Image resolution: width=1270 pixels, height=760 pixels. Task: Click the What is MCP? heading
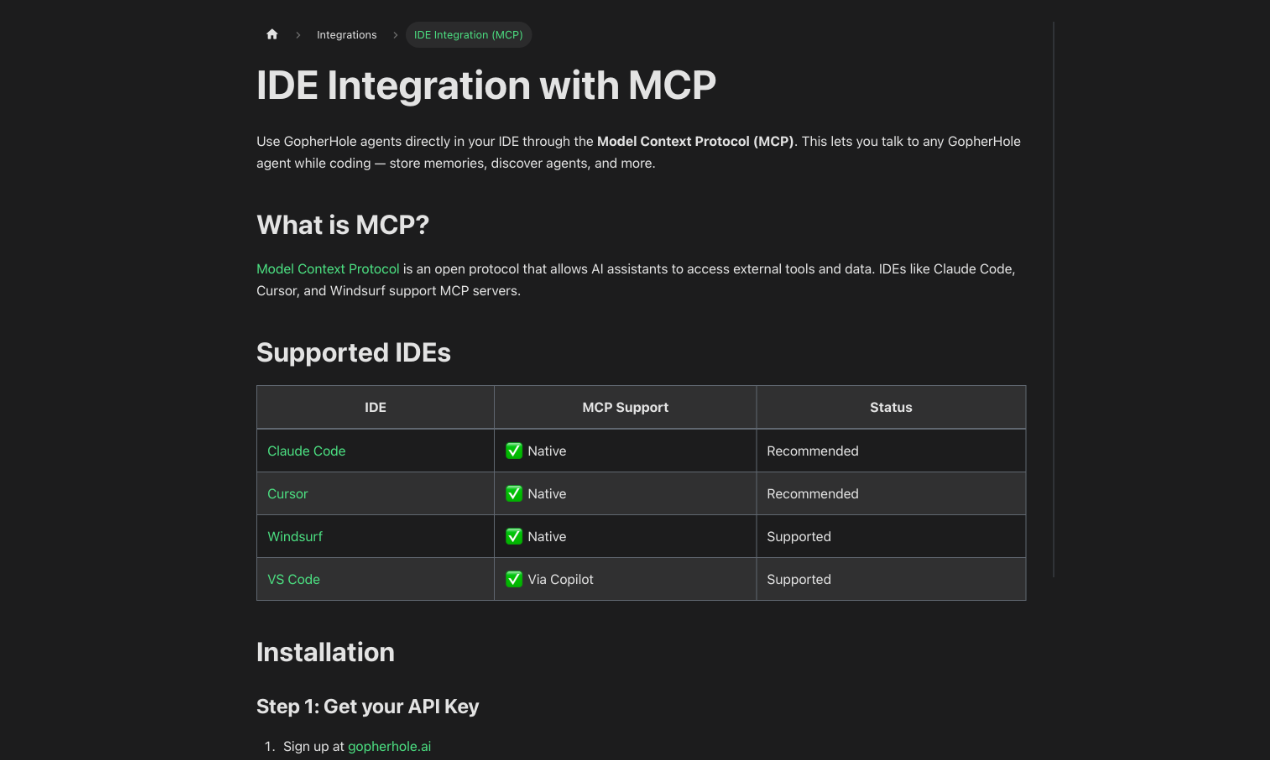[x=343, y=225]
